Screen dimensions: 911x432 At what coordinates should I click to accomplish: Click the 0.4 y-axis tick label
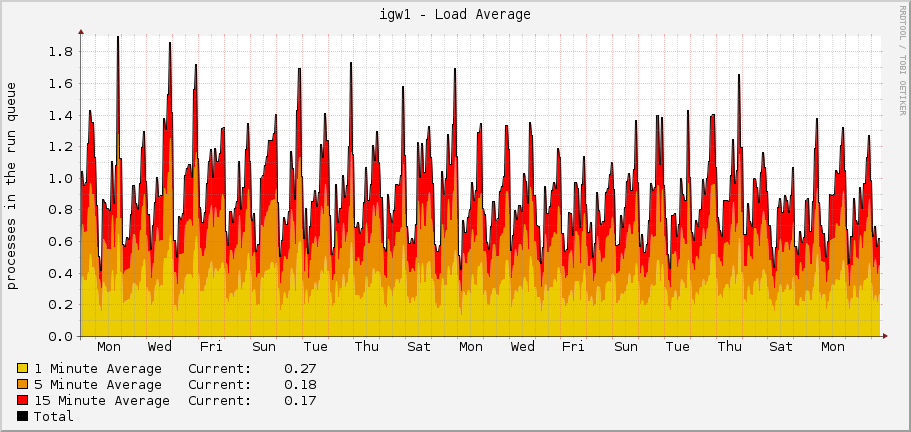pos(61,273)
